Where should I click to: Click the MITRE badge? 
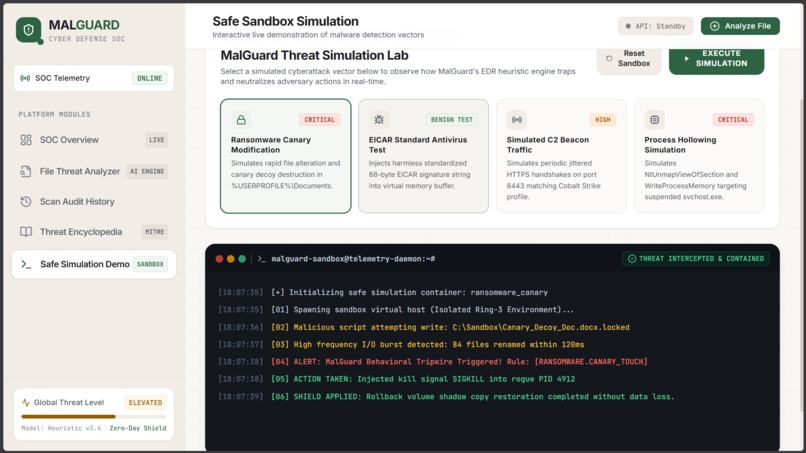pyautogui.click(x=155, y=232)
